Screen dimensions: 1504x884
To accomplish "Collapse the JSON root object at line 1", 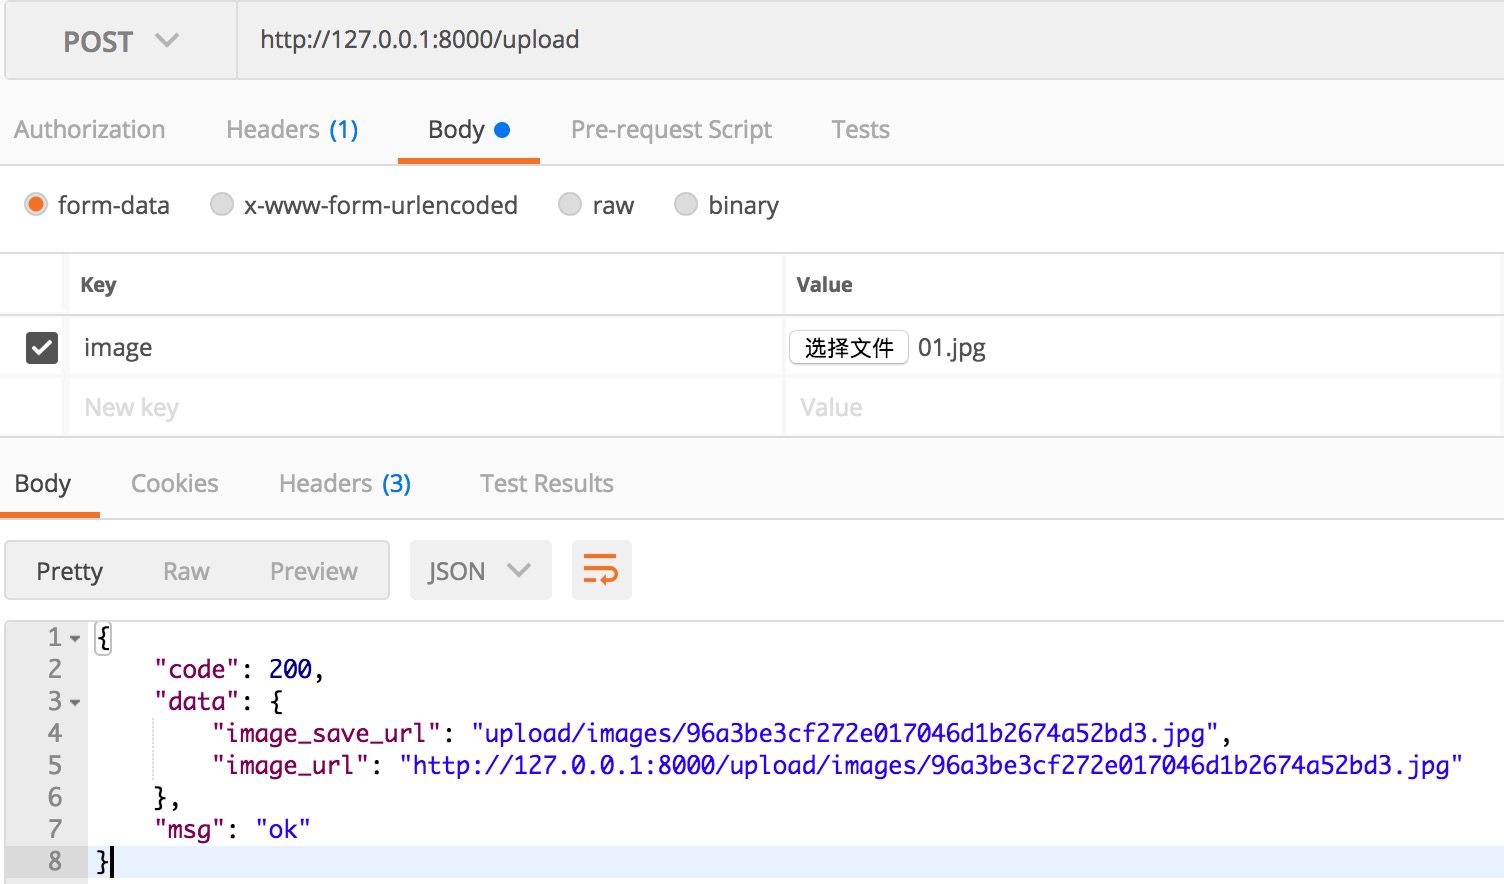I will [75, 638].
